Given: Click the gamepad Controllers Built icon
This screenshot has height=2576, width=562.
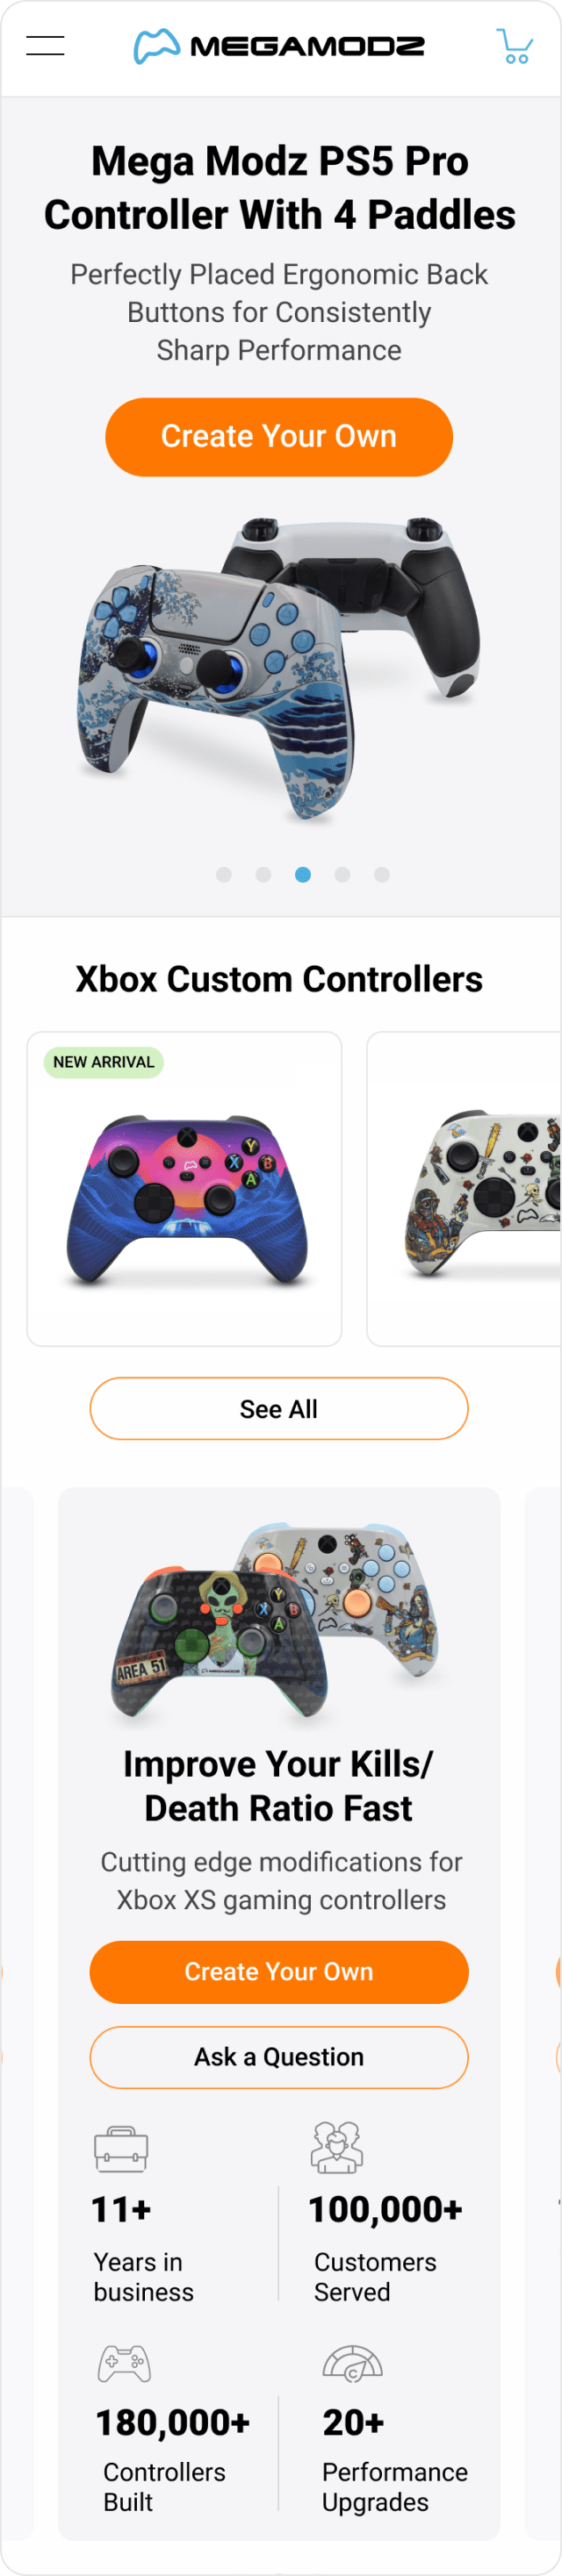Looking at the screenshot, I should (124, 2363).
